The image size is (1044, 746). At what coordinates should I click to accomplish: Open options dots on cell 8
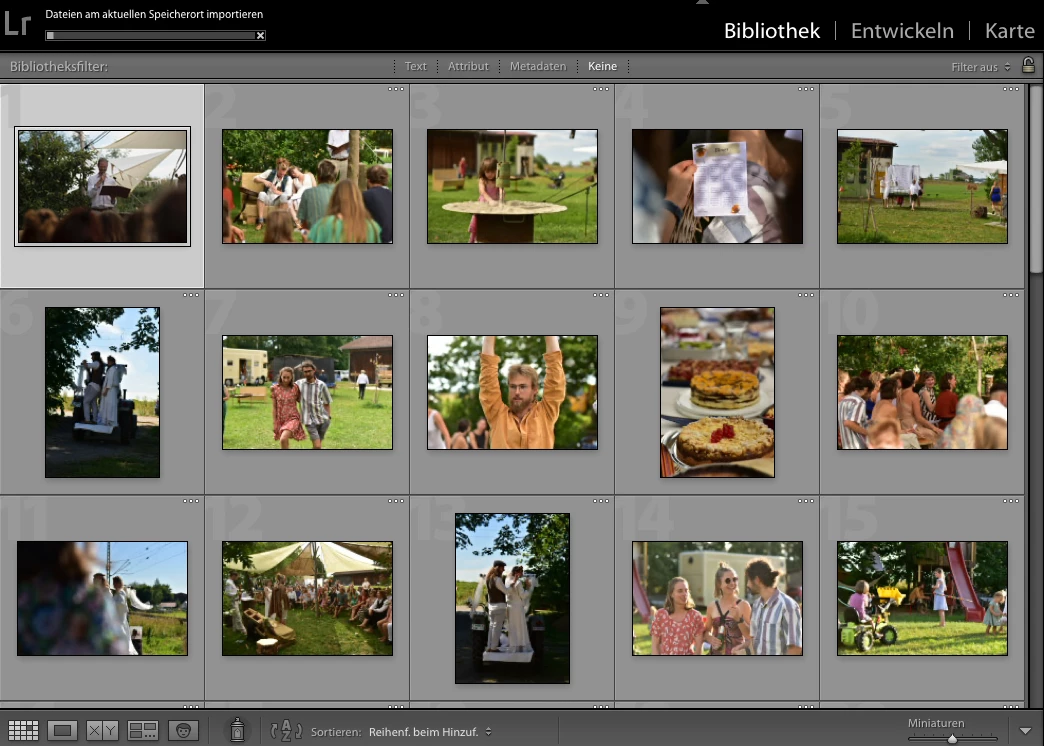[x=601, y=294]
